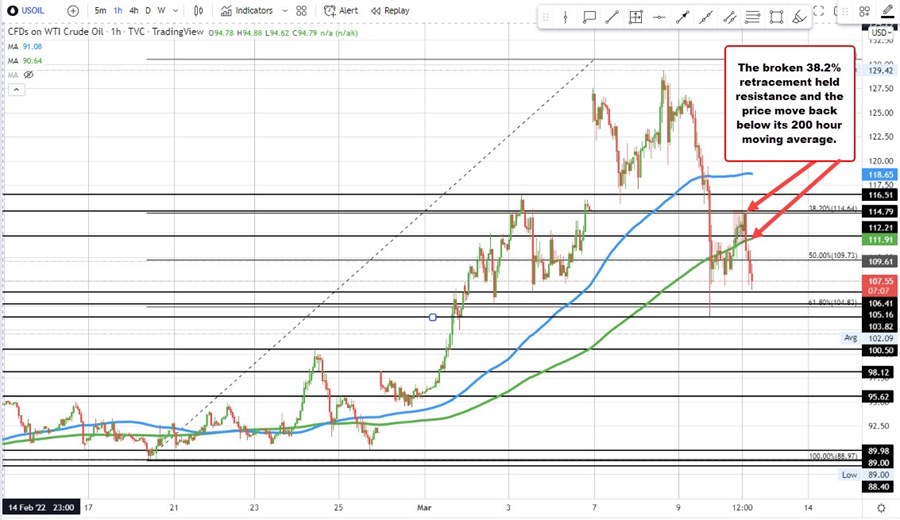Open the USD currency dropdown
The width and height of the screenshot is (900, 520).
[x=881, y=33]
